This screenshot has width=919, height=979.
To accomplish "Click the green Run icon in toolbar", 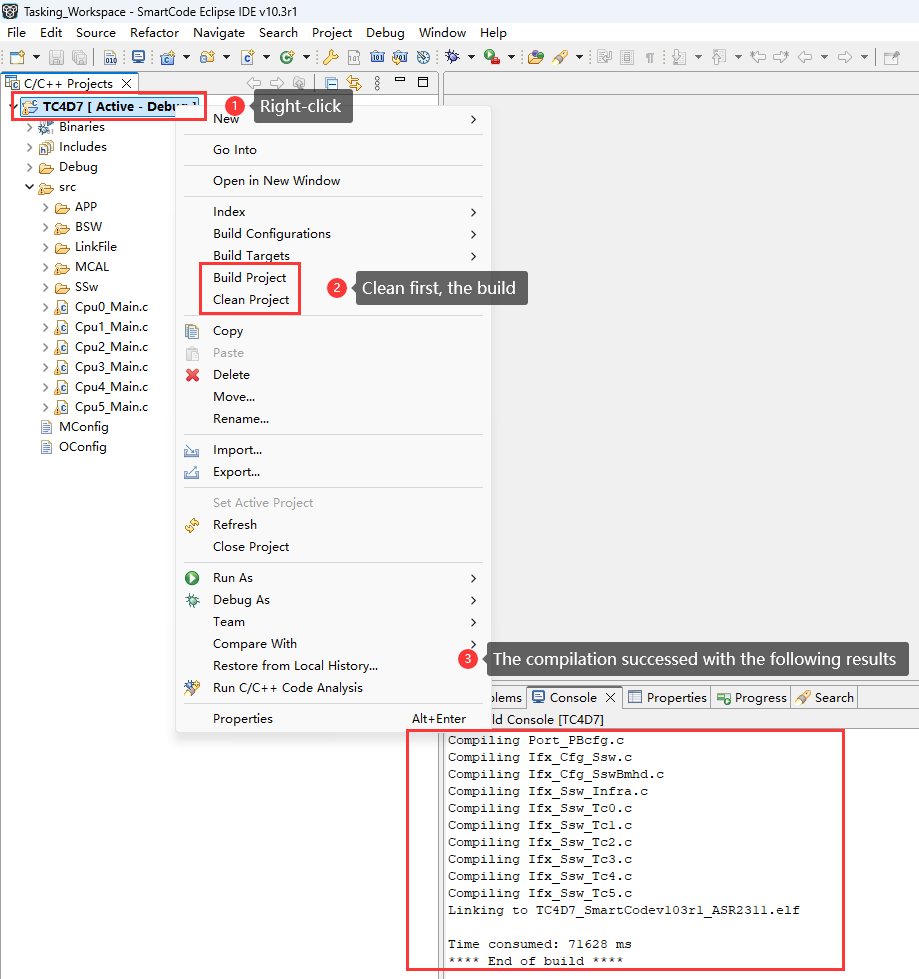I will 490,57.
